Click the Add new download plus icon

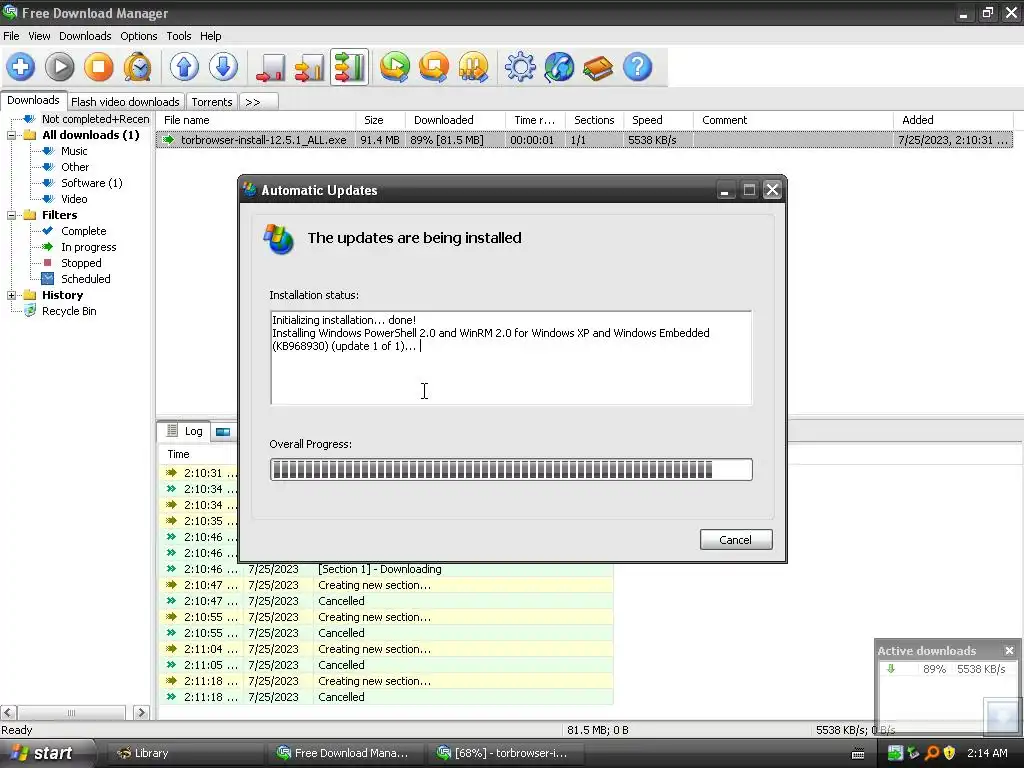(21, 67)
